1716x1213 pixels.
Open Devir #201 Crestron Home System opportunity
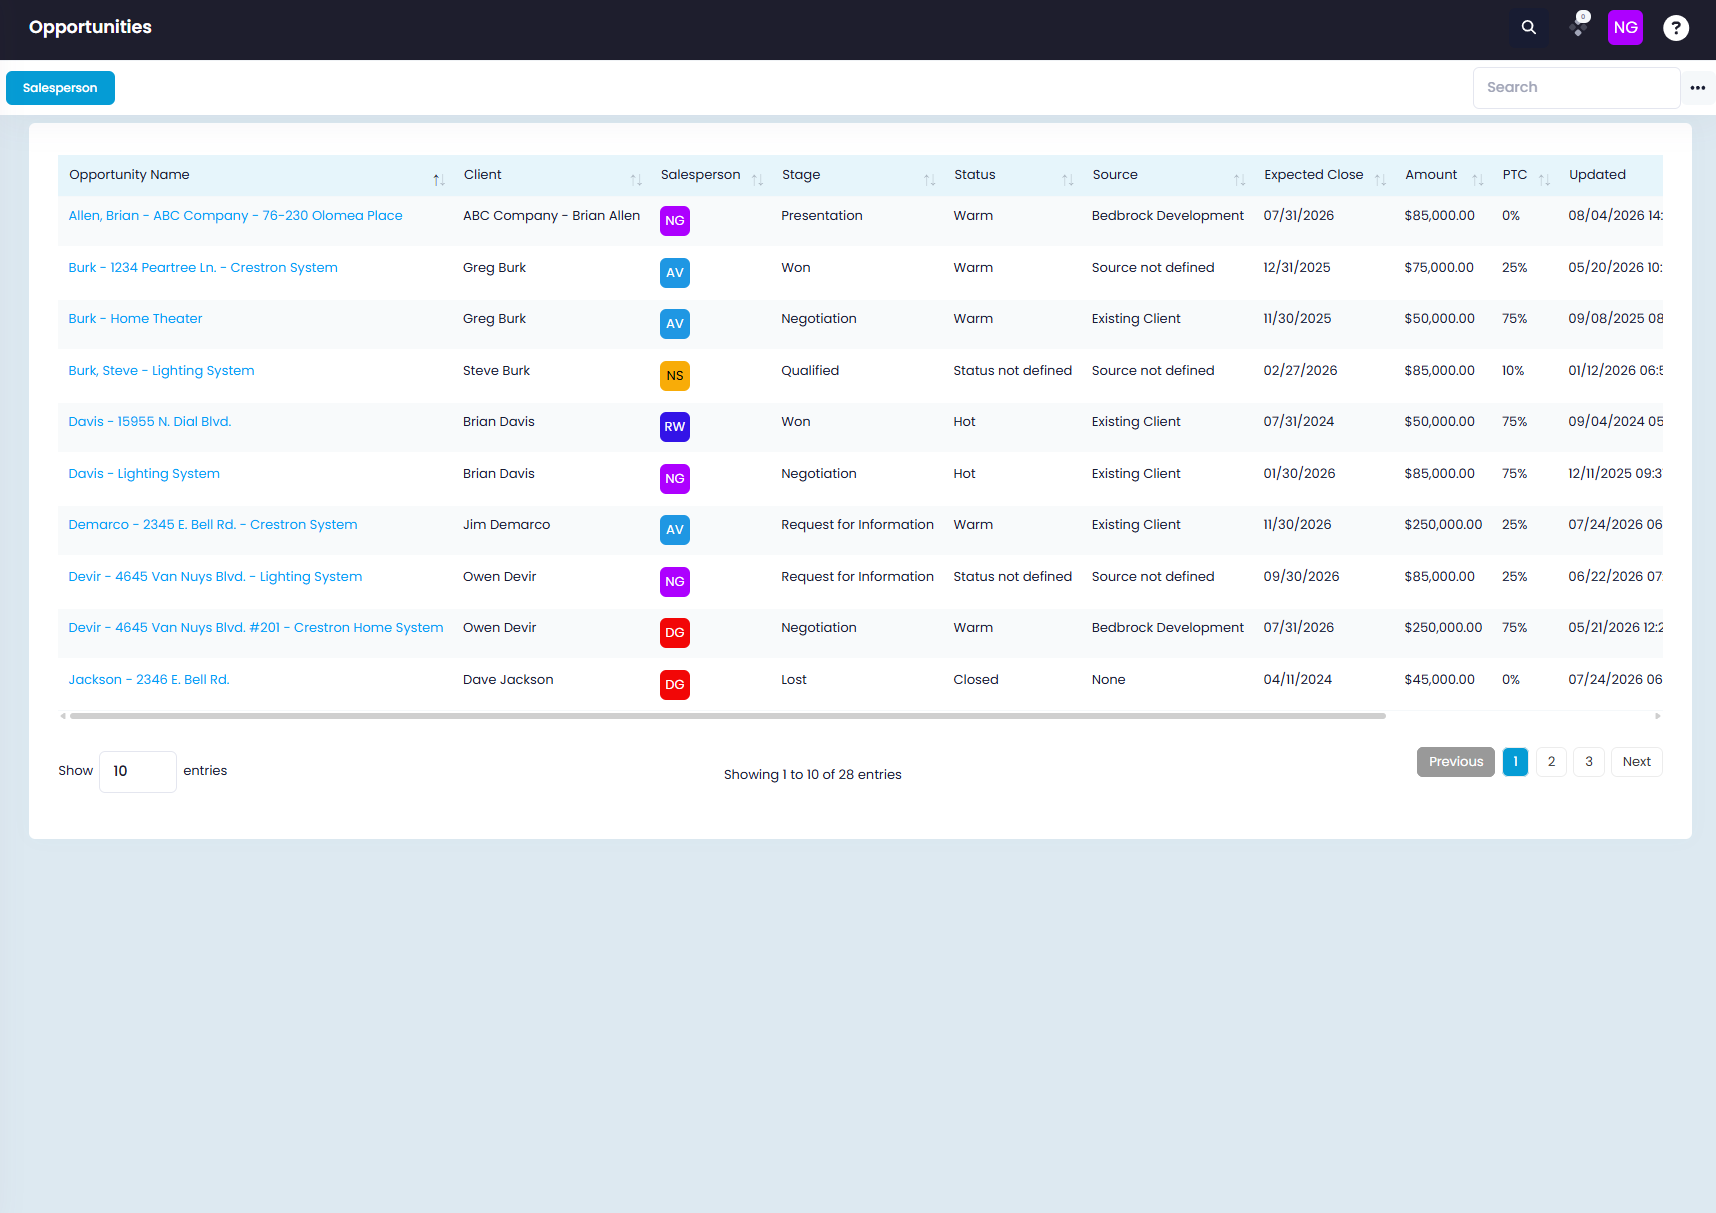click(x=256, y=628)
